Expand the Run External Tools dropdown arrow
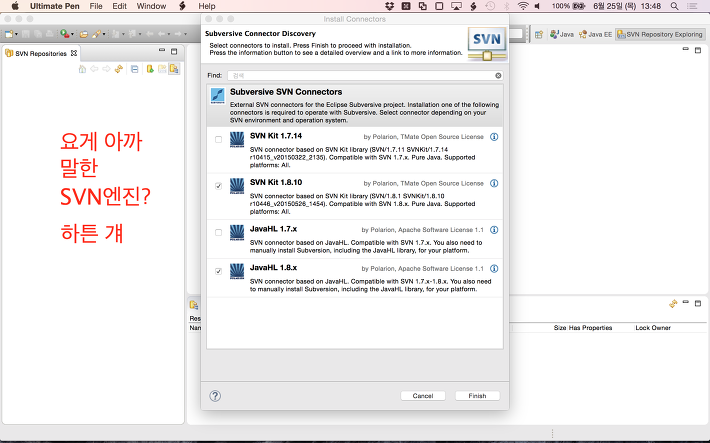The width and height of the screenshot is (710, 443). 72,34
